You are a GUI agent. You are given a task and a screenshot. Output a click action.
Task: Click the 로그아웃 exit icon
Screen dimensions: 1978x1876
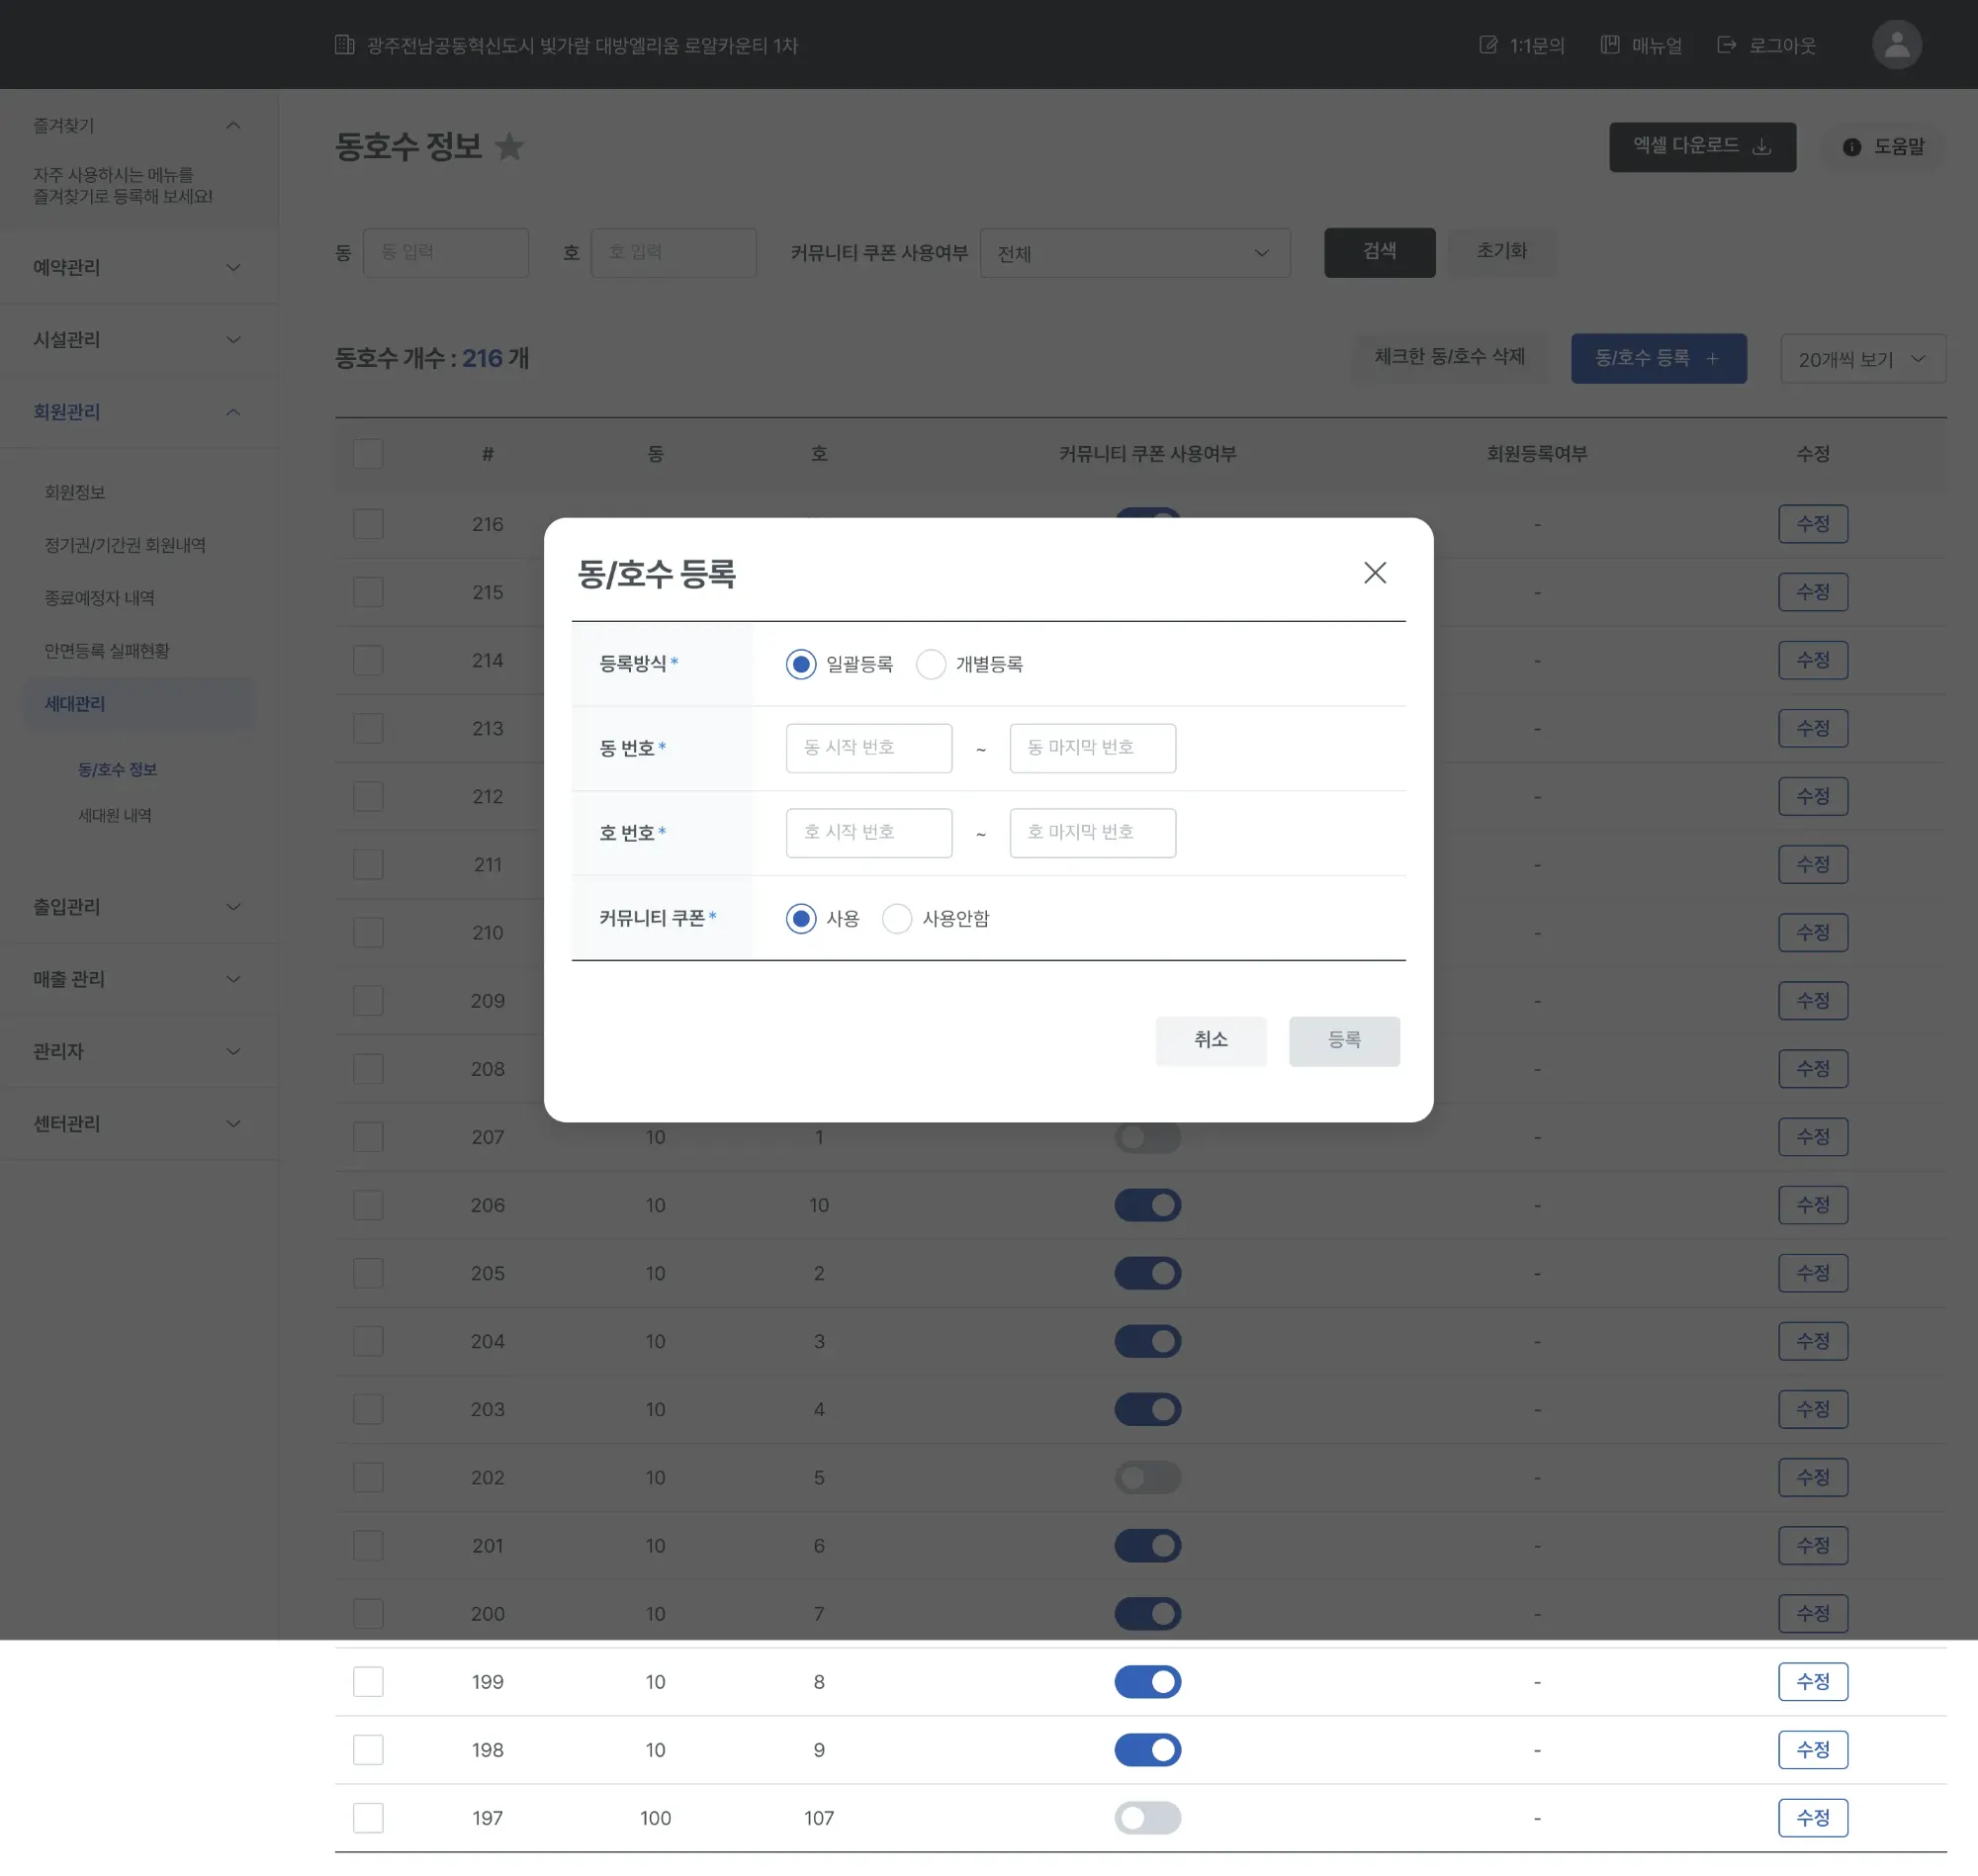point(1726,45)
